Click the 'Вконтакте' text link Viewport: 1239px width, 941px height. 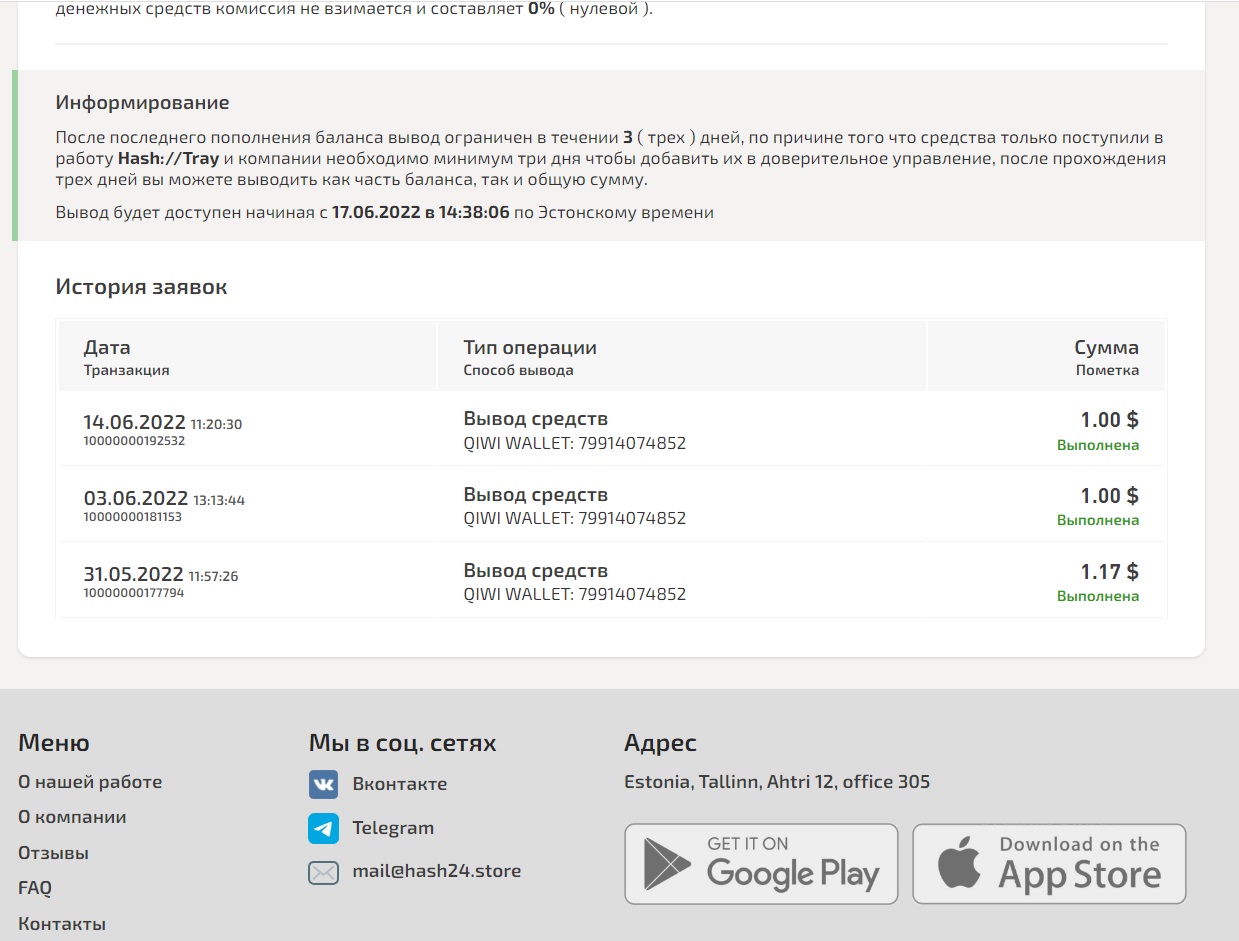[x=399, y=784]
